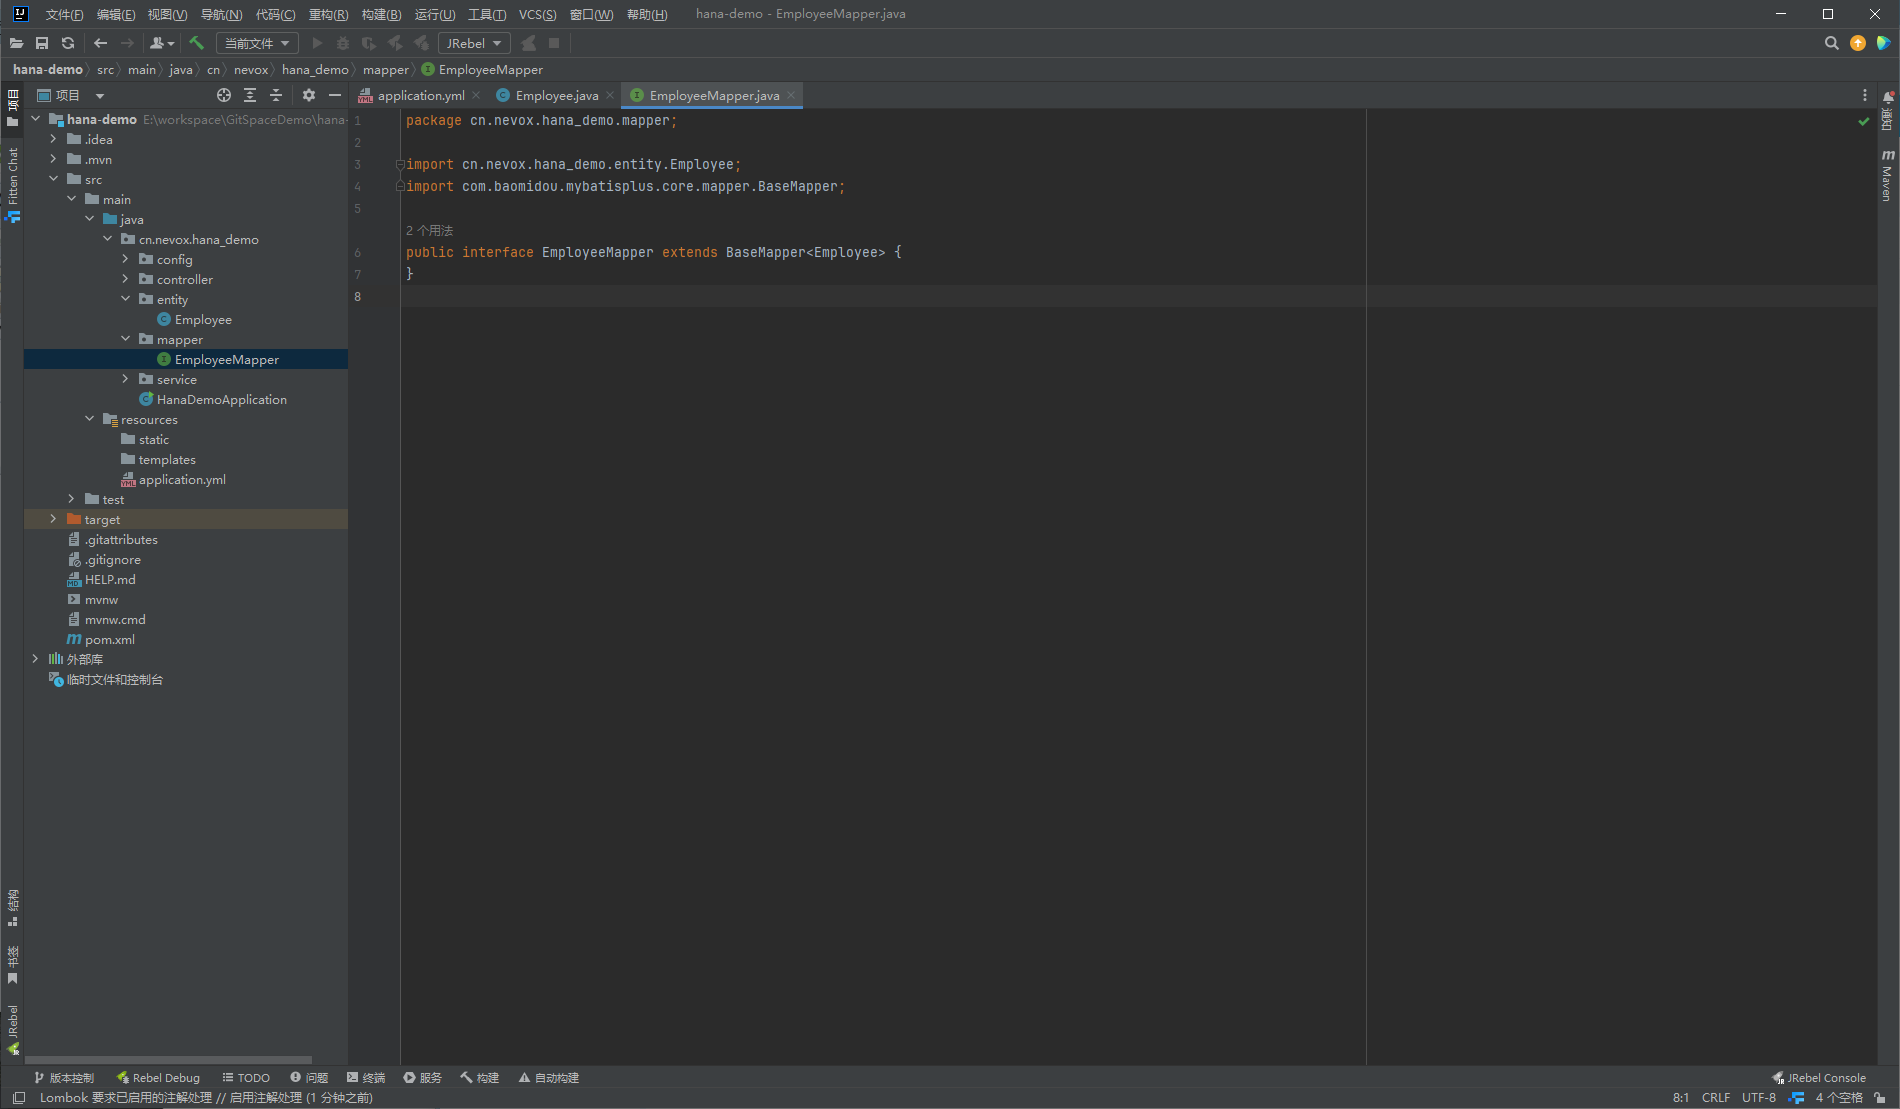Open the 自动构建 tool window
This screenshot has width=1900, height=1109.
coord(549,1077)
